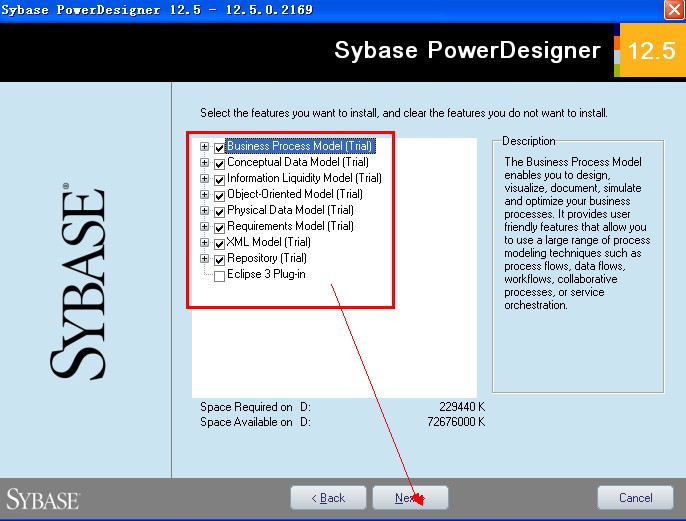This screenshot has width=686, height=521.
Task: Expand the Information Liquidity Model node
Action: [204, 178]
